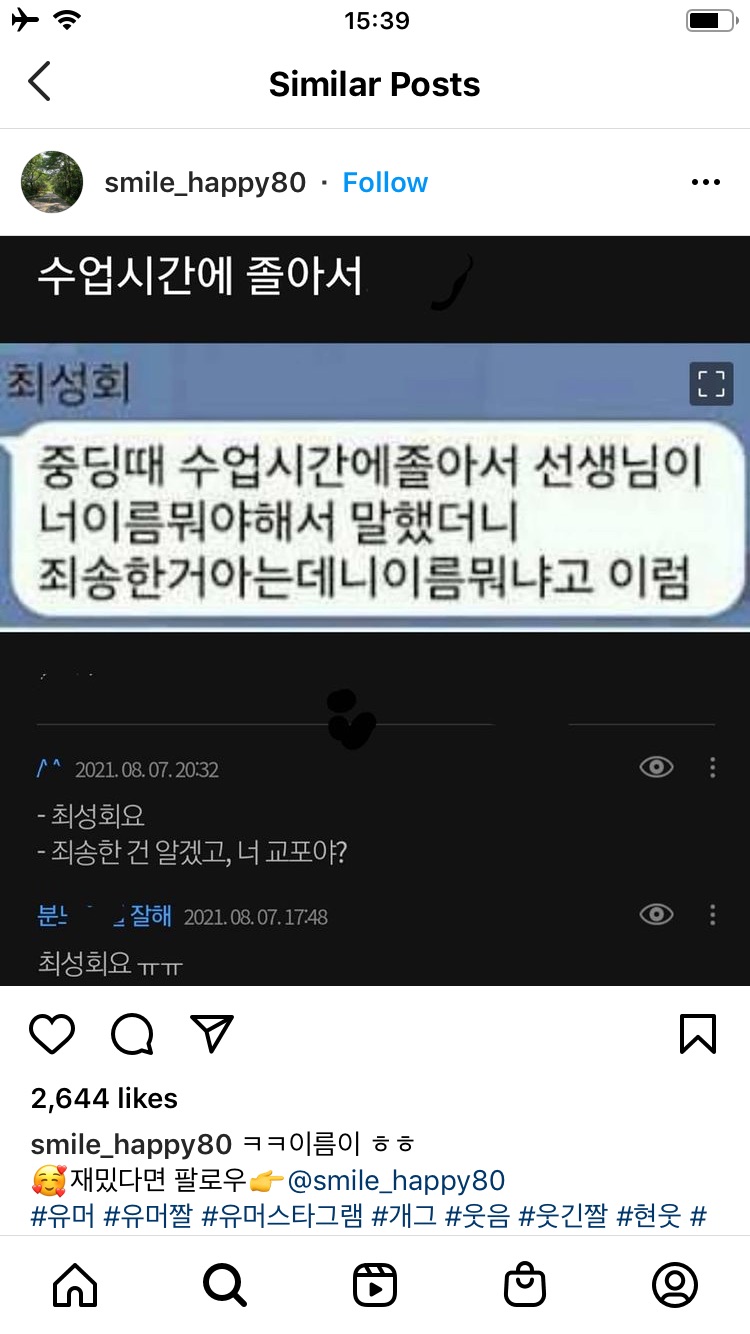Expand image with the fullscreen corner icon
The width and height of the screenshot is (750, 1334).
(x=711, y=384)
